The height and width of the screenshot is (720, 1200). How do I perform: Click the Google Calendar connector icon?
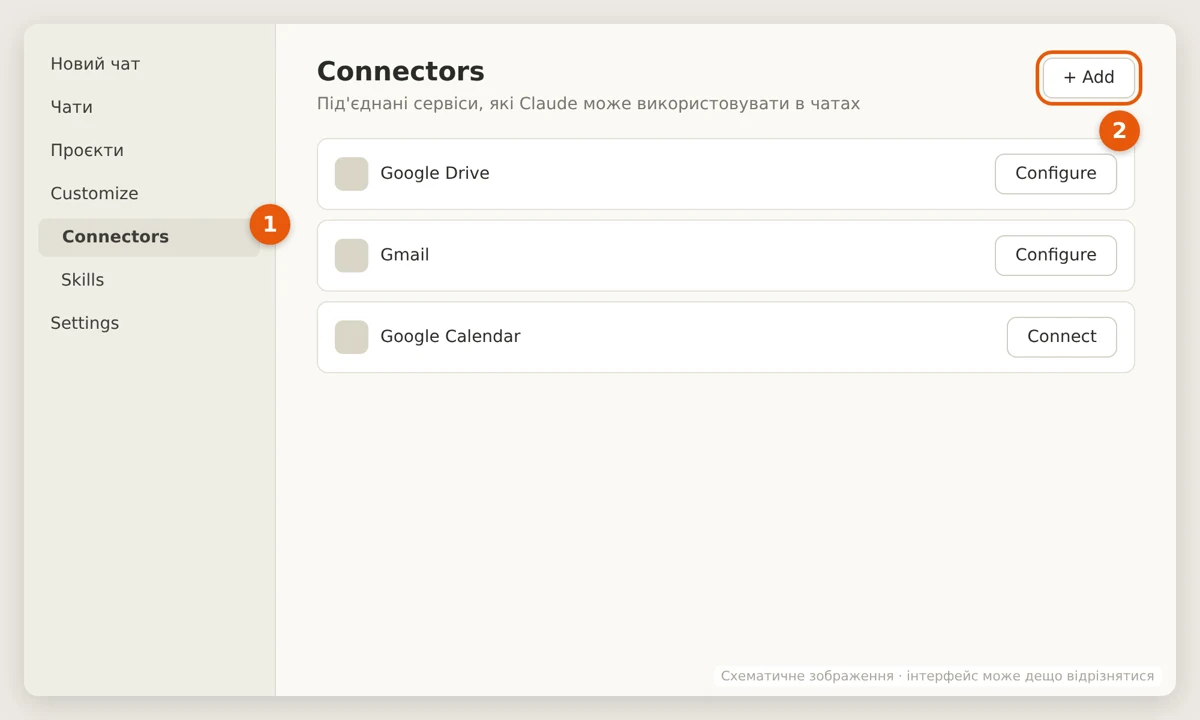(351, 337)
